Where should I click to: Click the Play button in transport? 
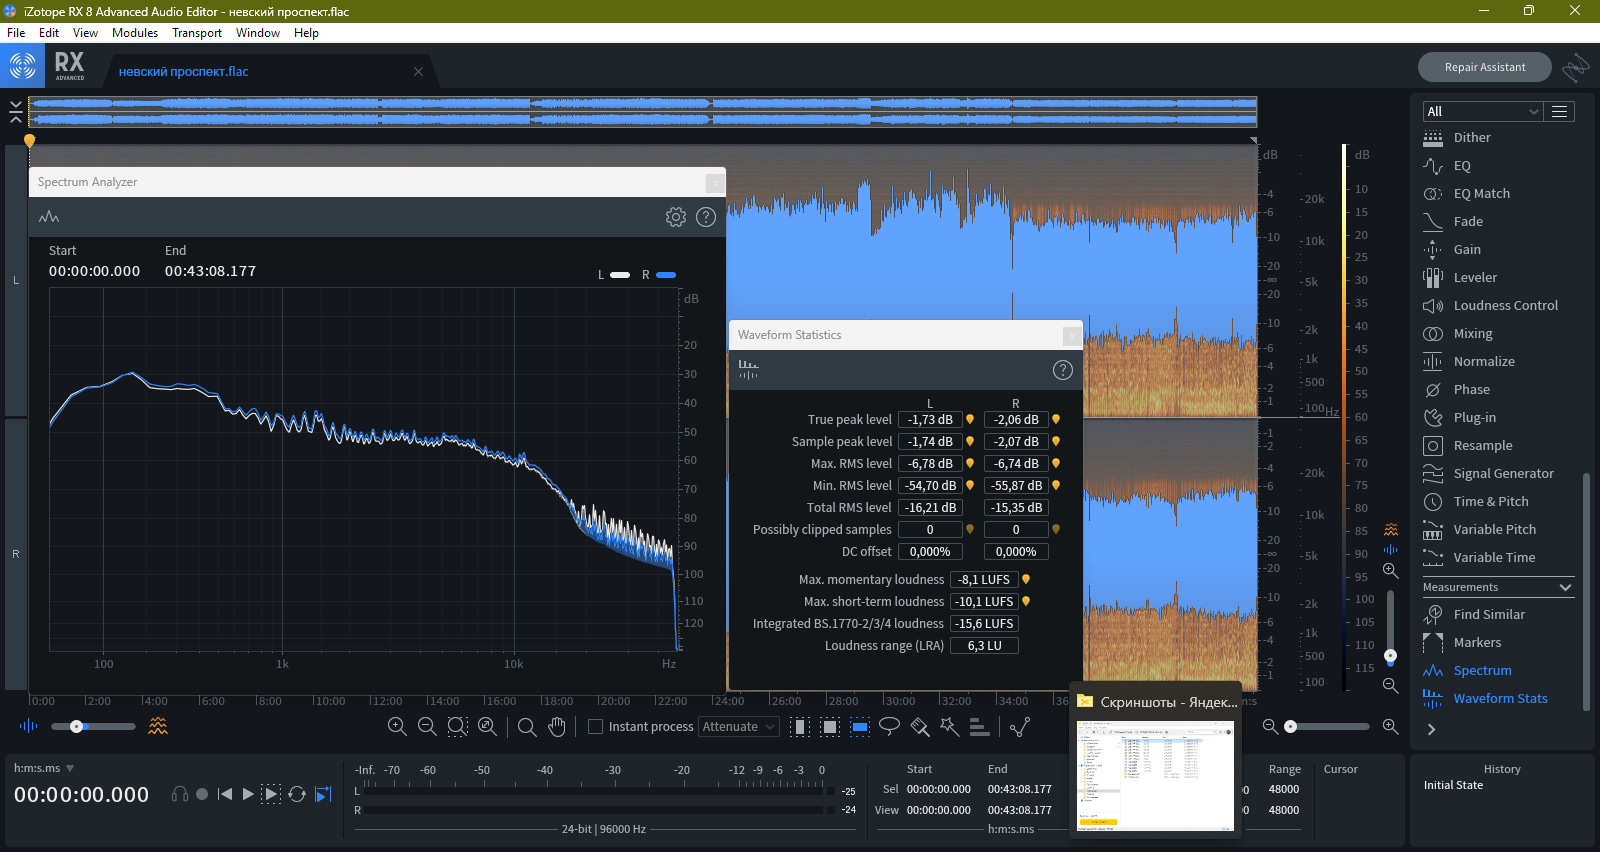click(x=248, y=794)
